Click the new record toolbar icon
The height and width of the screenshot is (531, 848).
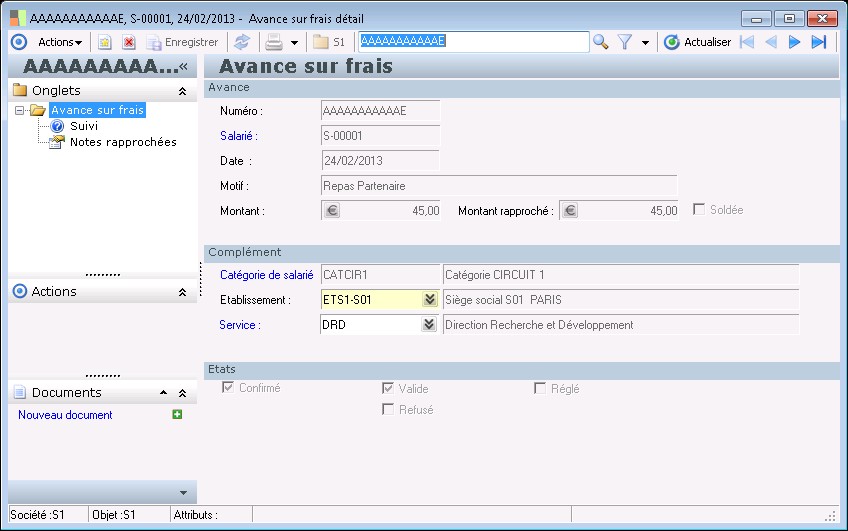104,42
